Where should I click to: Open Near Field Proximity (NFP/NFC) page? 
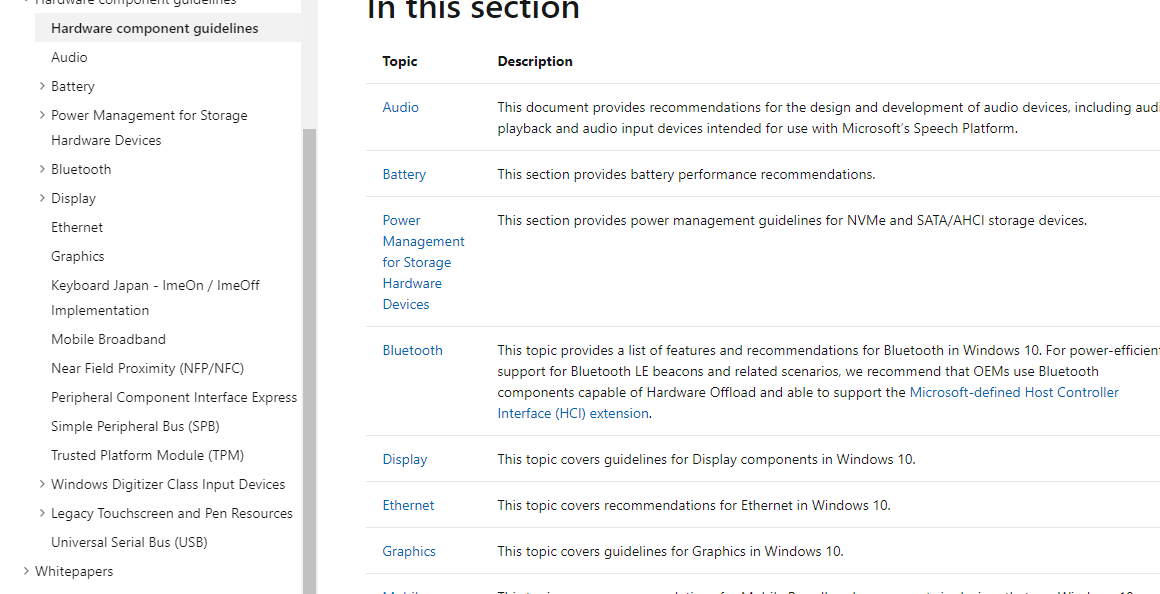click(147, 368)
